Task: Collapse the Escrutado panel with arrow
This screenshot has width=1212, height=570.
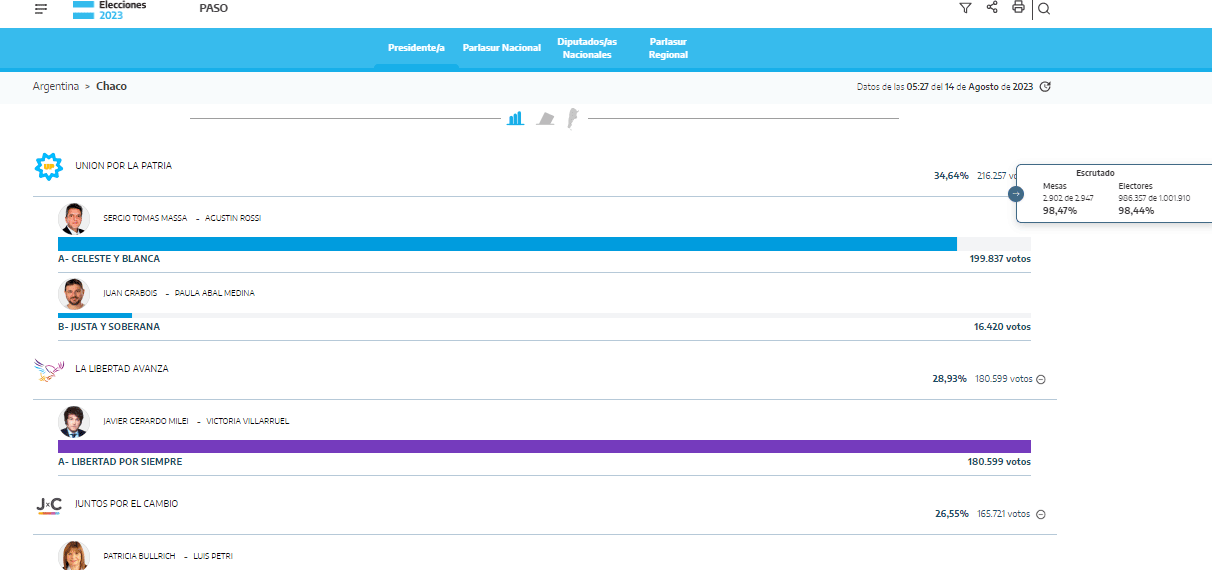Action: tap(1016, 194)
